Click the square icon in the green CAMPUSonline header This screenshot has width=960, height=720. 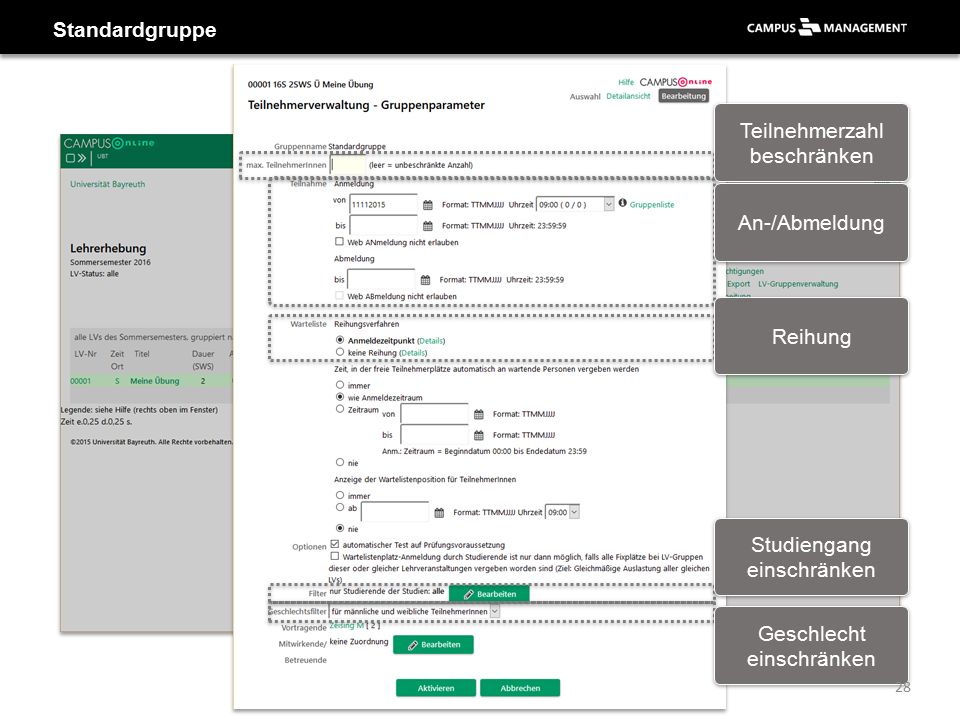70,158
